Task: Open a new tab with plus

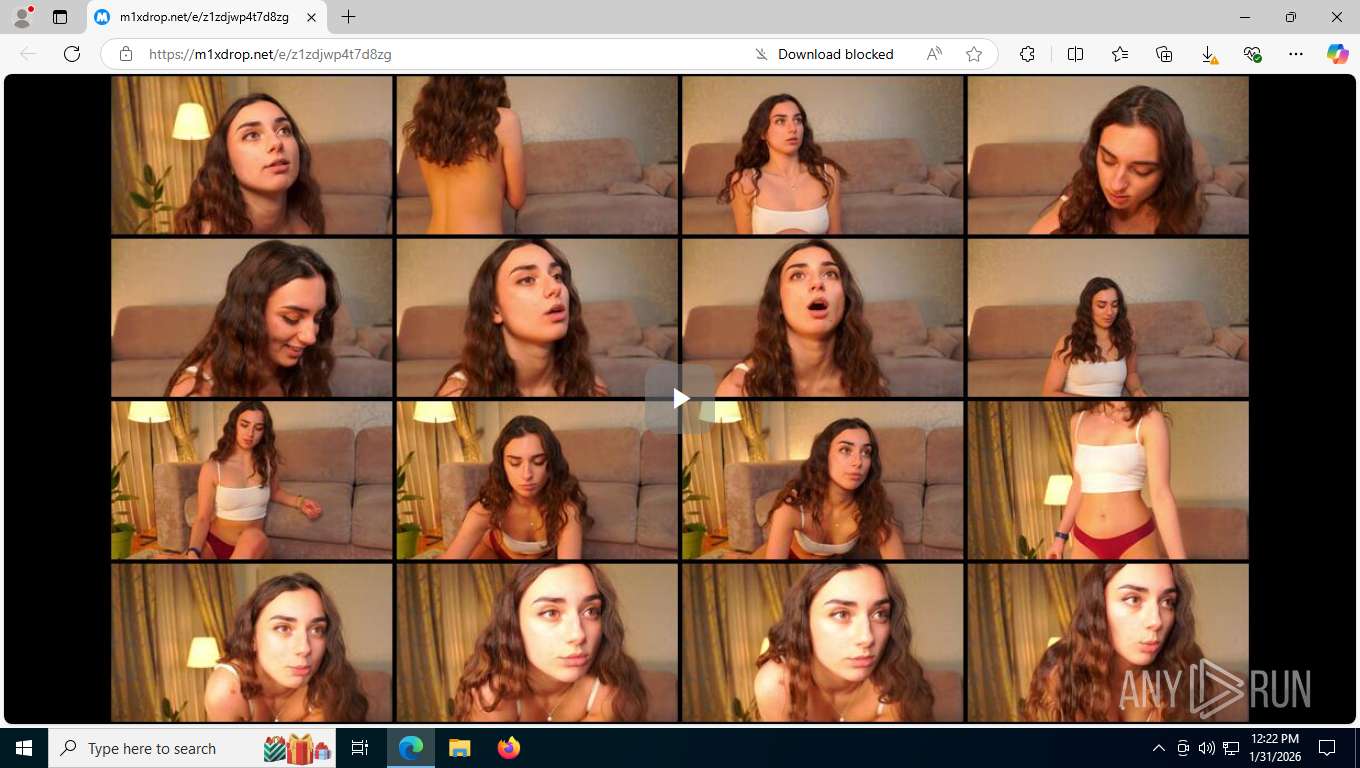Action: click(348, 17)
